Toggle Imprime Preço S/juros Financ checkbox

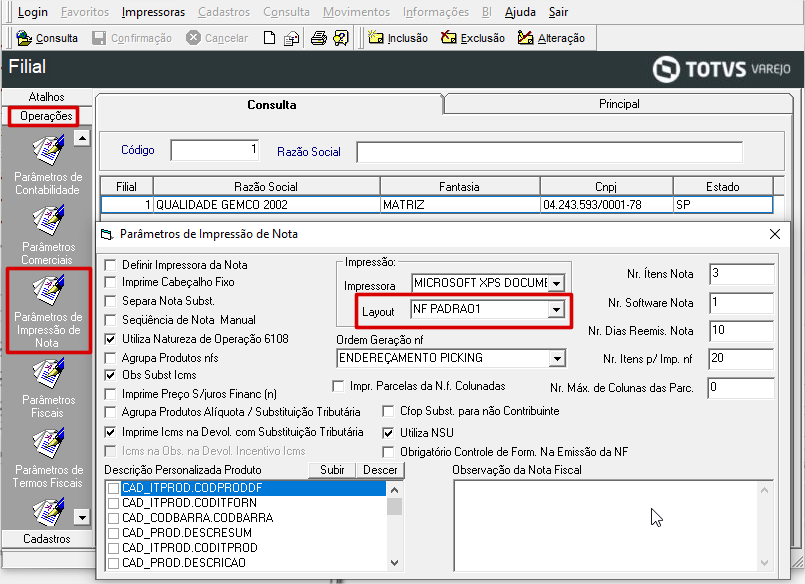pyautogui.click(x=110, y=394)
